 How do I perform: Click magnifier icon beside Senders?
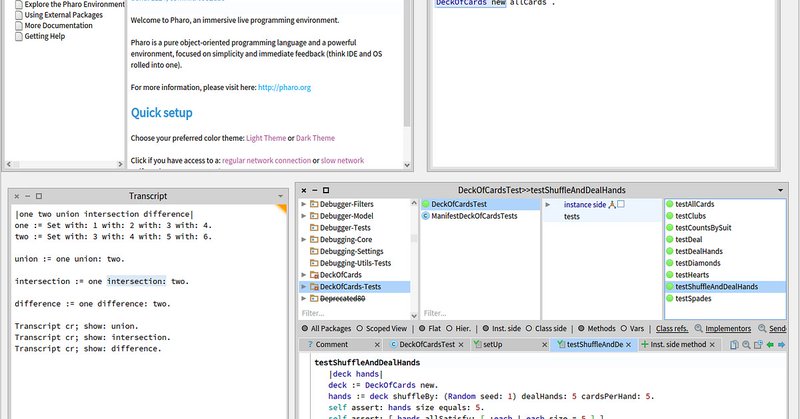point(762,328)
